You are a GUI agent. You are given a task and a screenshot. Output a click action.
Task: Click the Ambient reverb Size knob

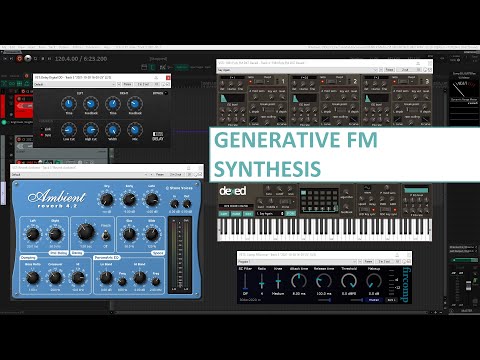pos(129,234)
